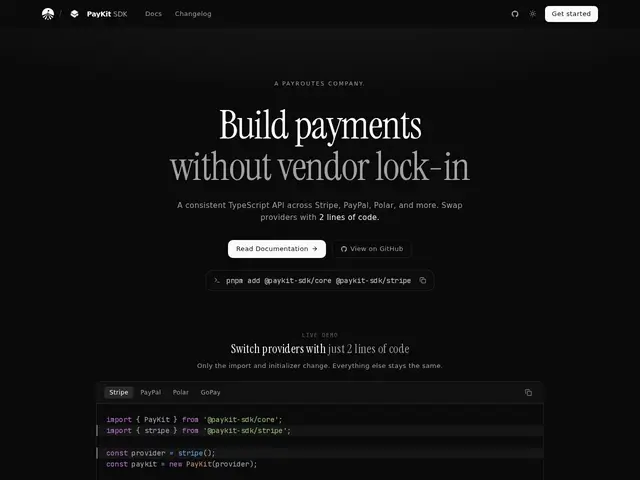Viewport: 640px width, 480px height.
Task: Copy the pnpm install command
Action: (423, 280)
